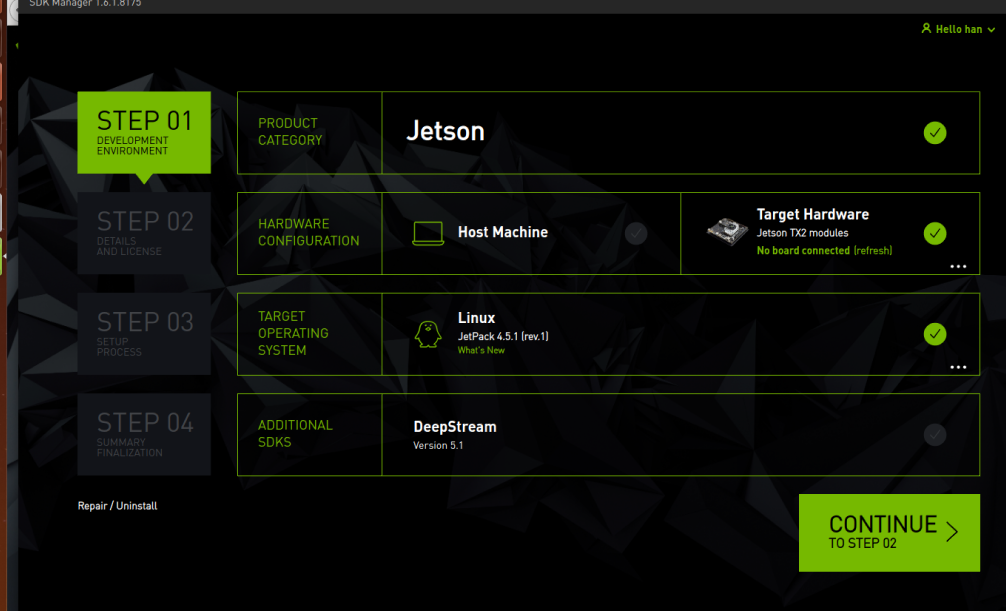Screen dimensions: 1006x611
Task: Click the Additional SDKs label
Action: tap(295, 434)
